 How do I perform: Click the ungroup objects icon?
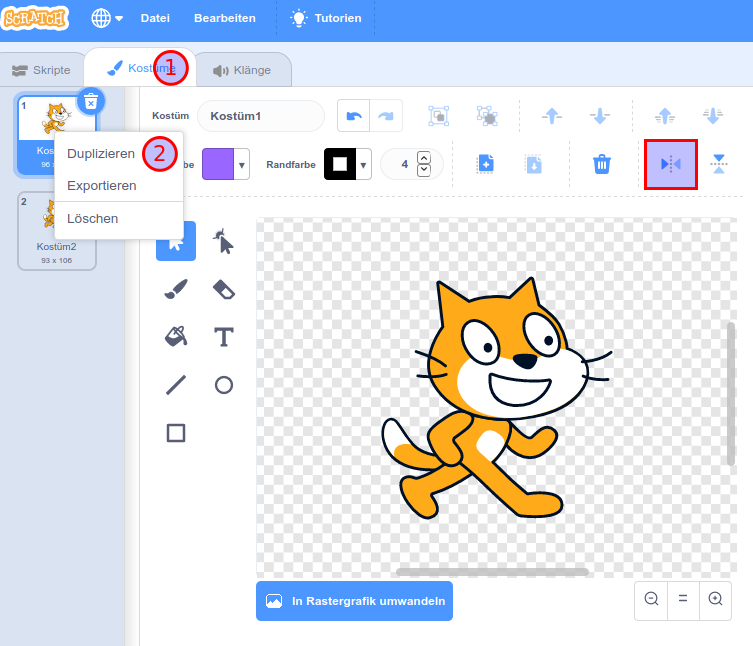487,116
